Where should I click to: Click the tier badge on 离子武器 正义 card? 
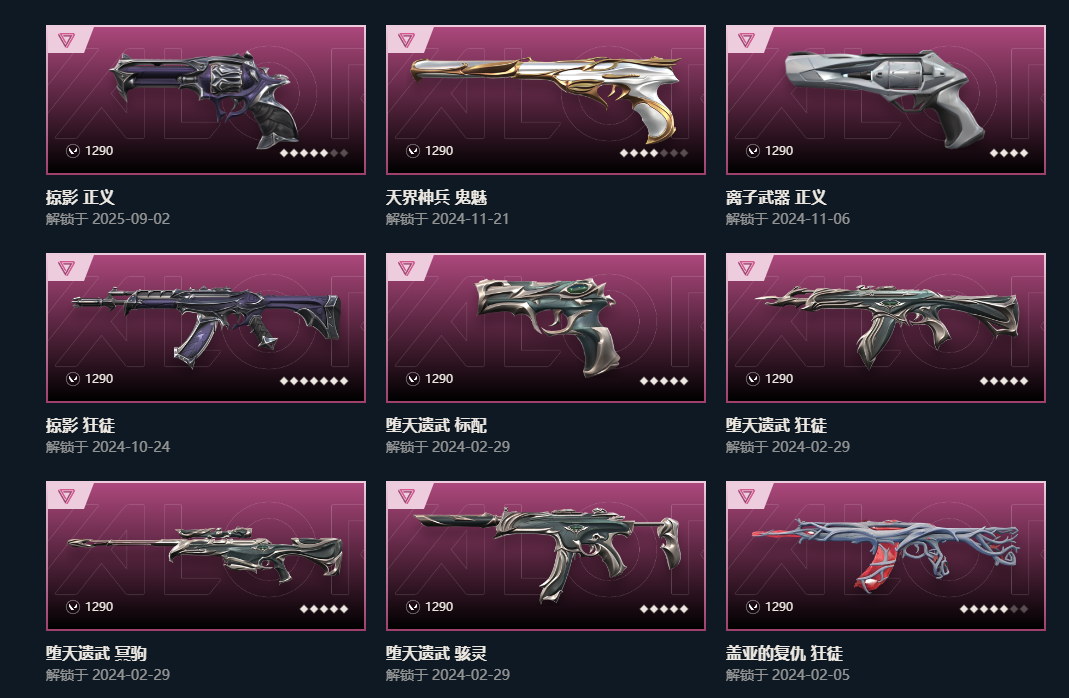[747, 40]
